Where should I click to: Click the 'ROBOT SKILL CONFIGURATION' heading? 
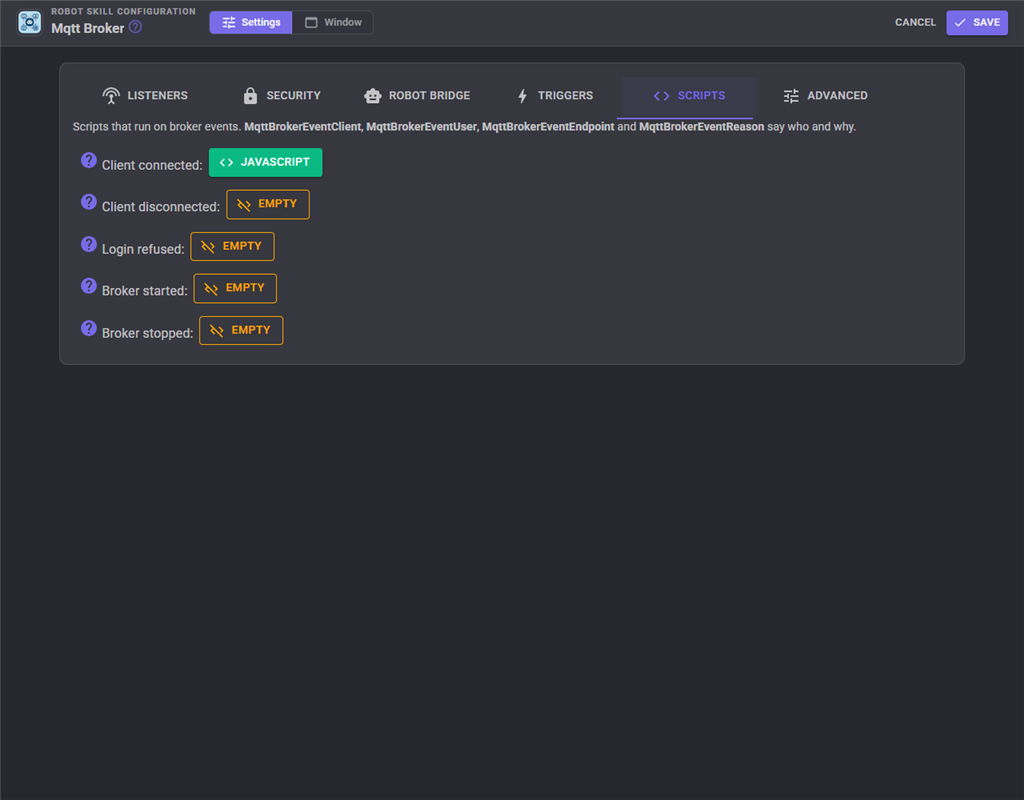click(x=123, y=11)
